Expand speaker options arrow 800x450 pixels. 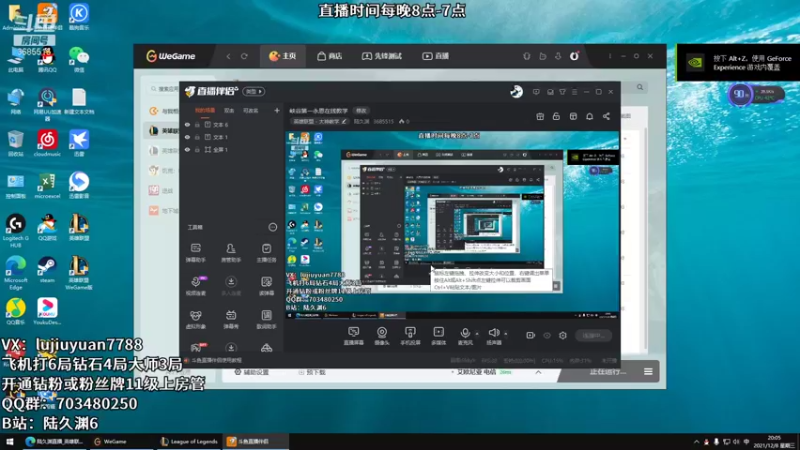(506, 334)
